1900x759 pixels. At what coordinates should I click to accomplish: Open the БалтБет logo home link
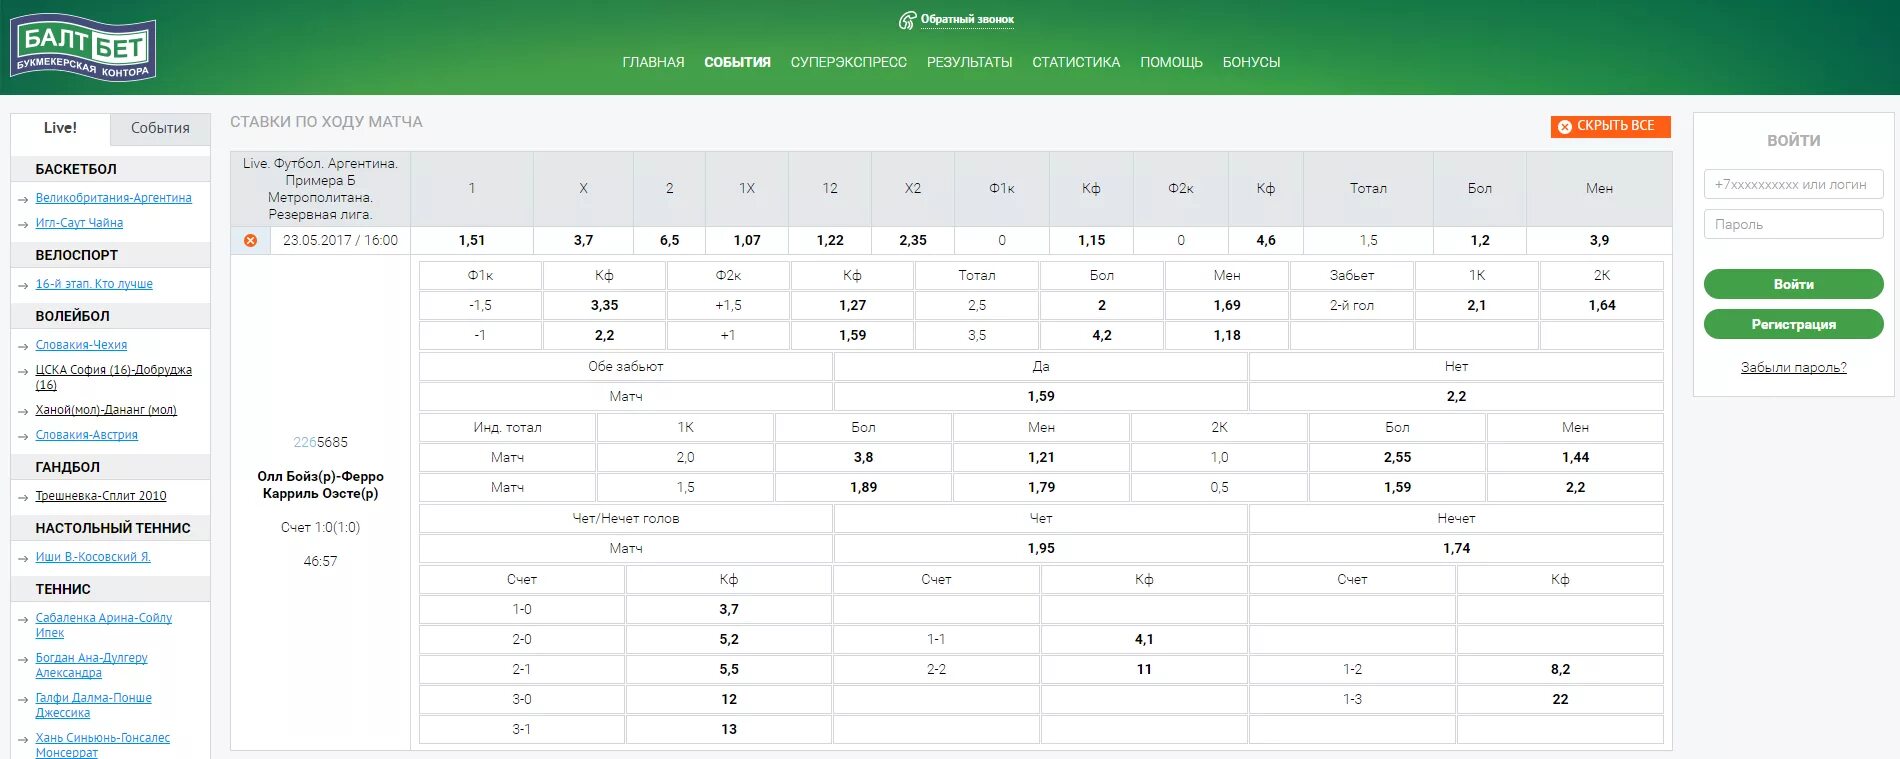coord(83,47)
